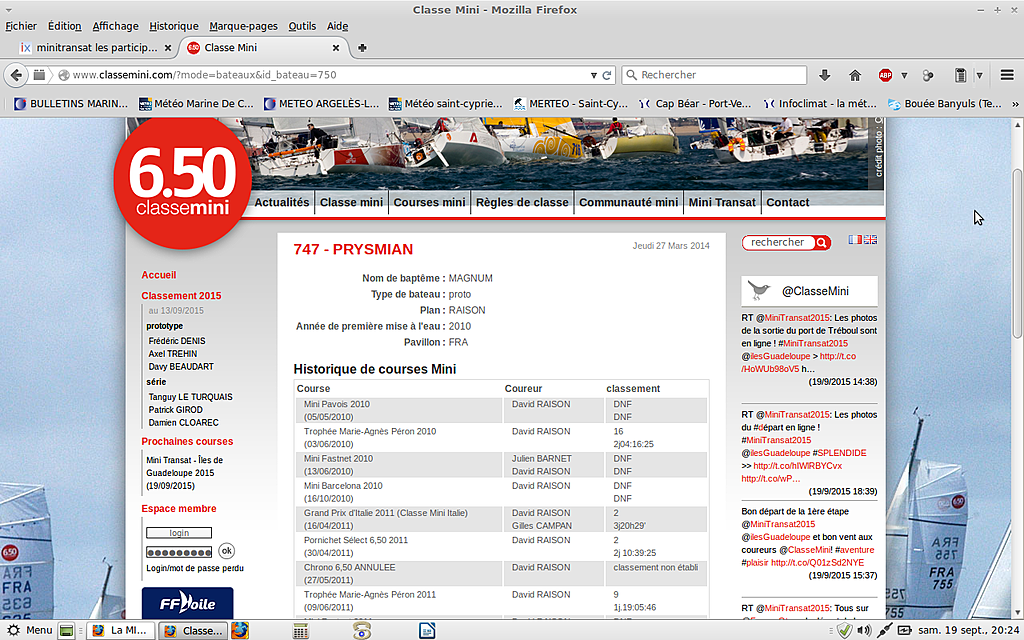This screenshot has height=640, width=1024.
Task: Open the Linux Mint Menu button
Action: (29, 630)
